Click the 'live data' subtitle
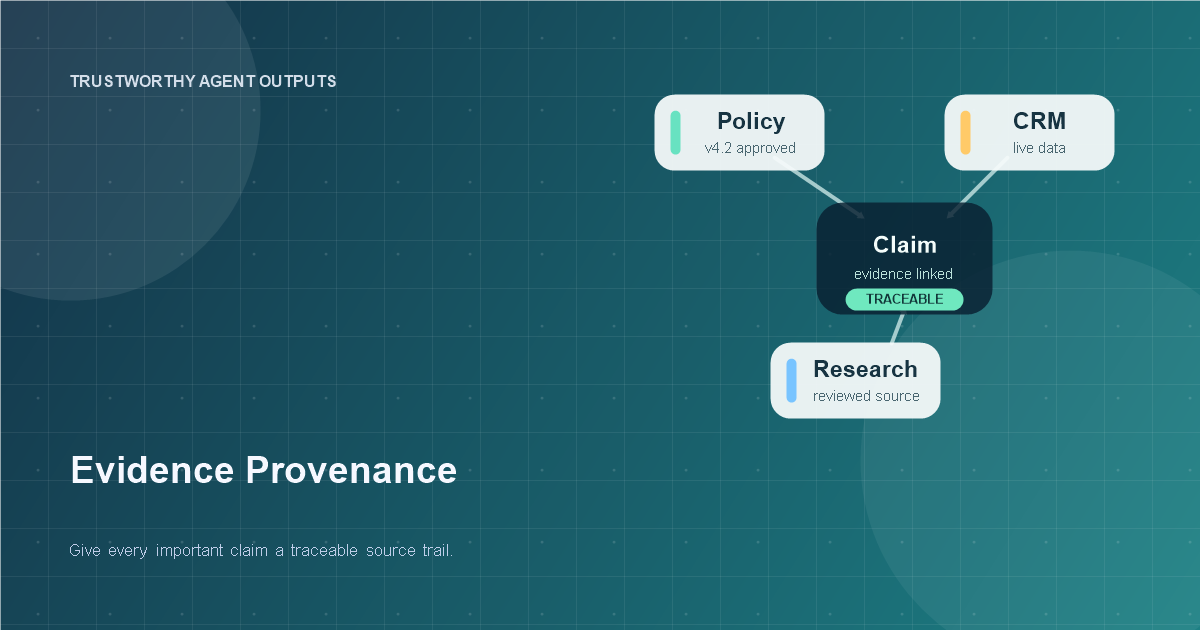This screenshot has width=1200, height=630. [x=1039, y=148]
